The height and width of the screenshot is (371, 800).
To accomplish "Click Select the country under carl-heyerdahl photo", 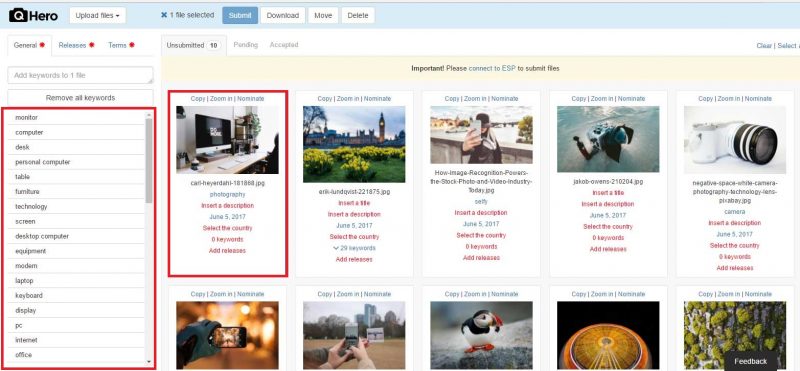I will pos(228,228).
